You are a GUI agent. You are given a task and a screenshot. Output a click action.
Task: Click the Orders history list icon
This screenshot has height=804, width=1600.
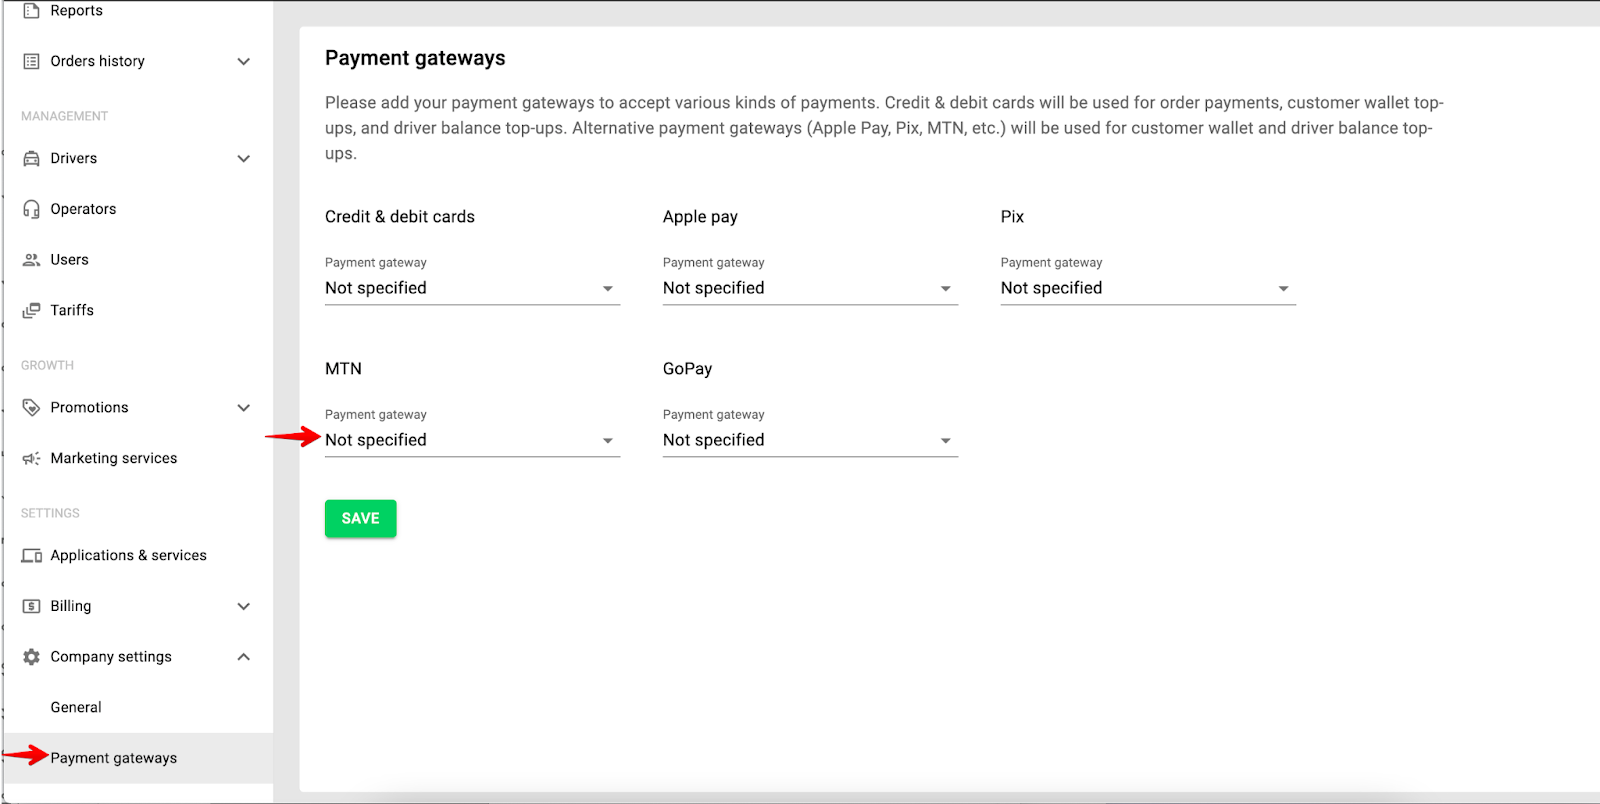click(31, 61)
